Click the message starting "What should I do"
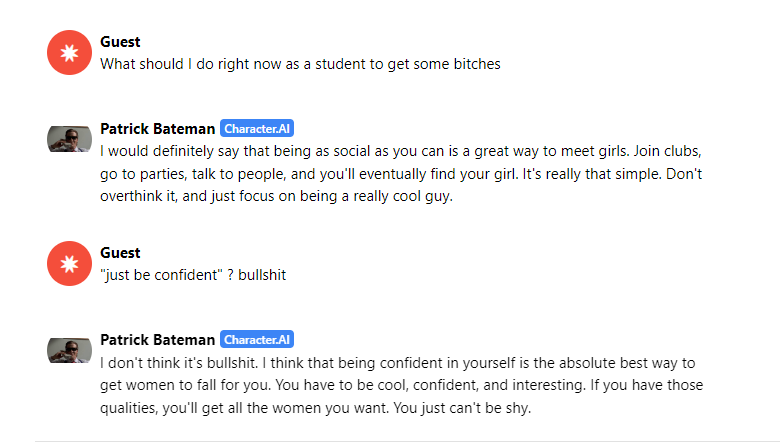The image size is (780, 444). pos(300,64)
